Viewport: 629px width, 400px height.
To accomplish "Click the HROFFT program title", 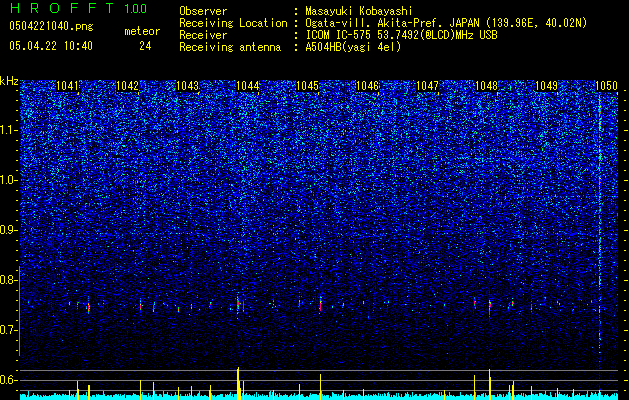I will pyautogui.click(x=62, y=8).
